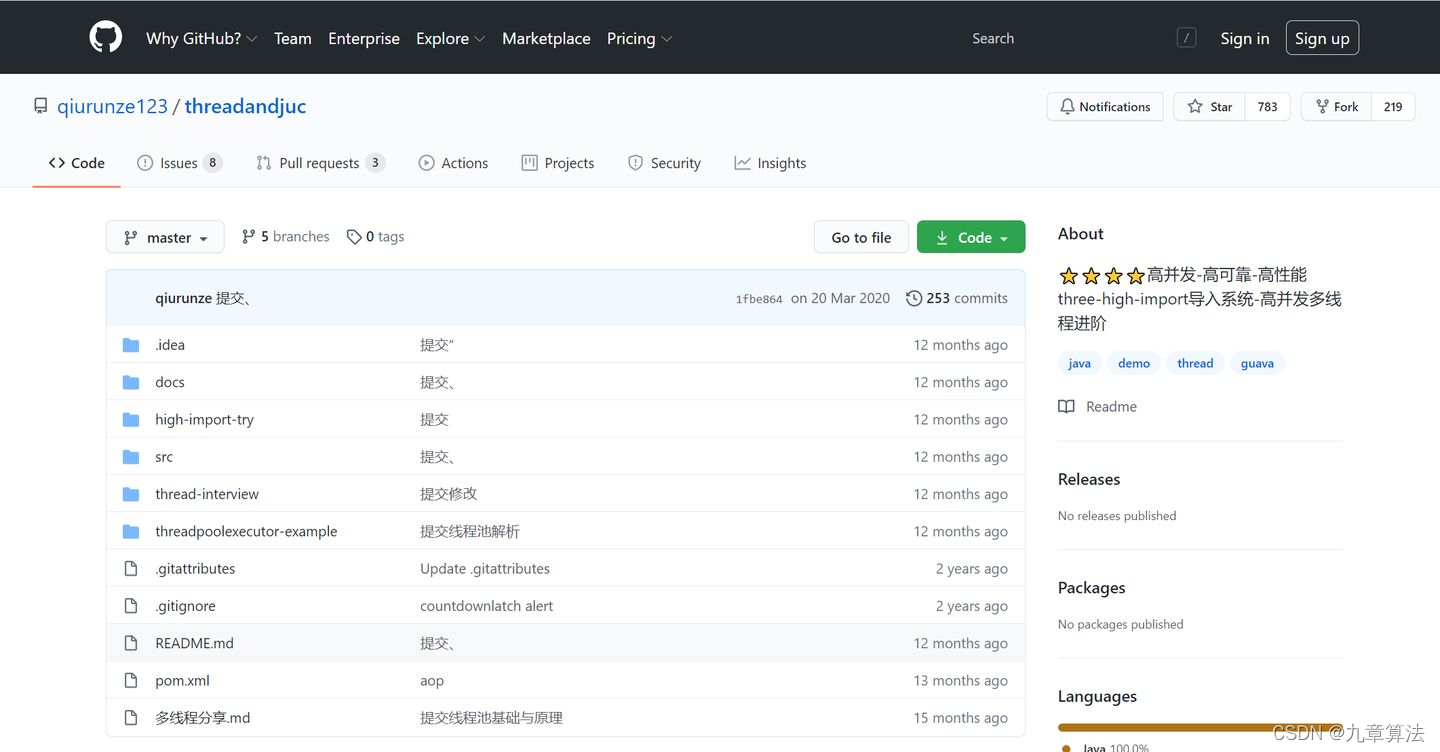Open the master branch dropdown
The height and width of the screenshot is (752, 1440).
pyautogui.click(x=165, y=237)
